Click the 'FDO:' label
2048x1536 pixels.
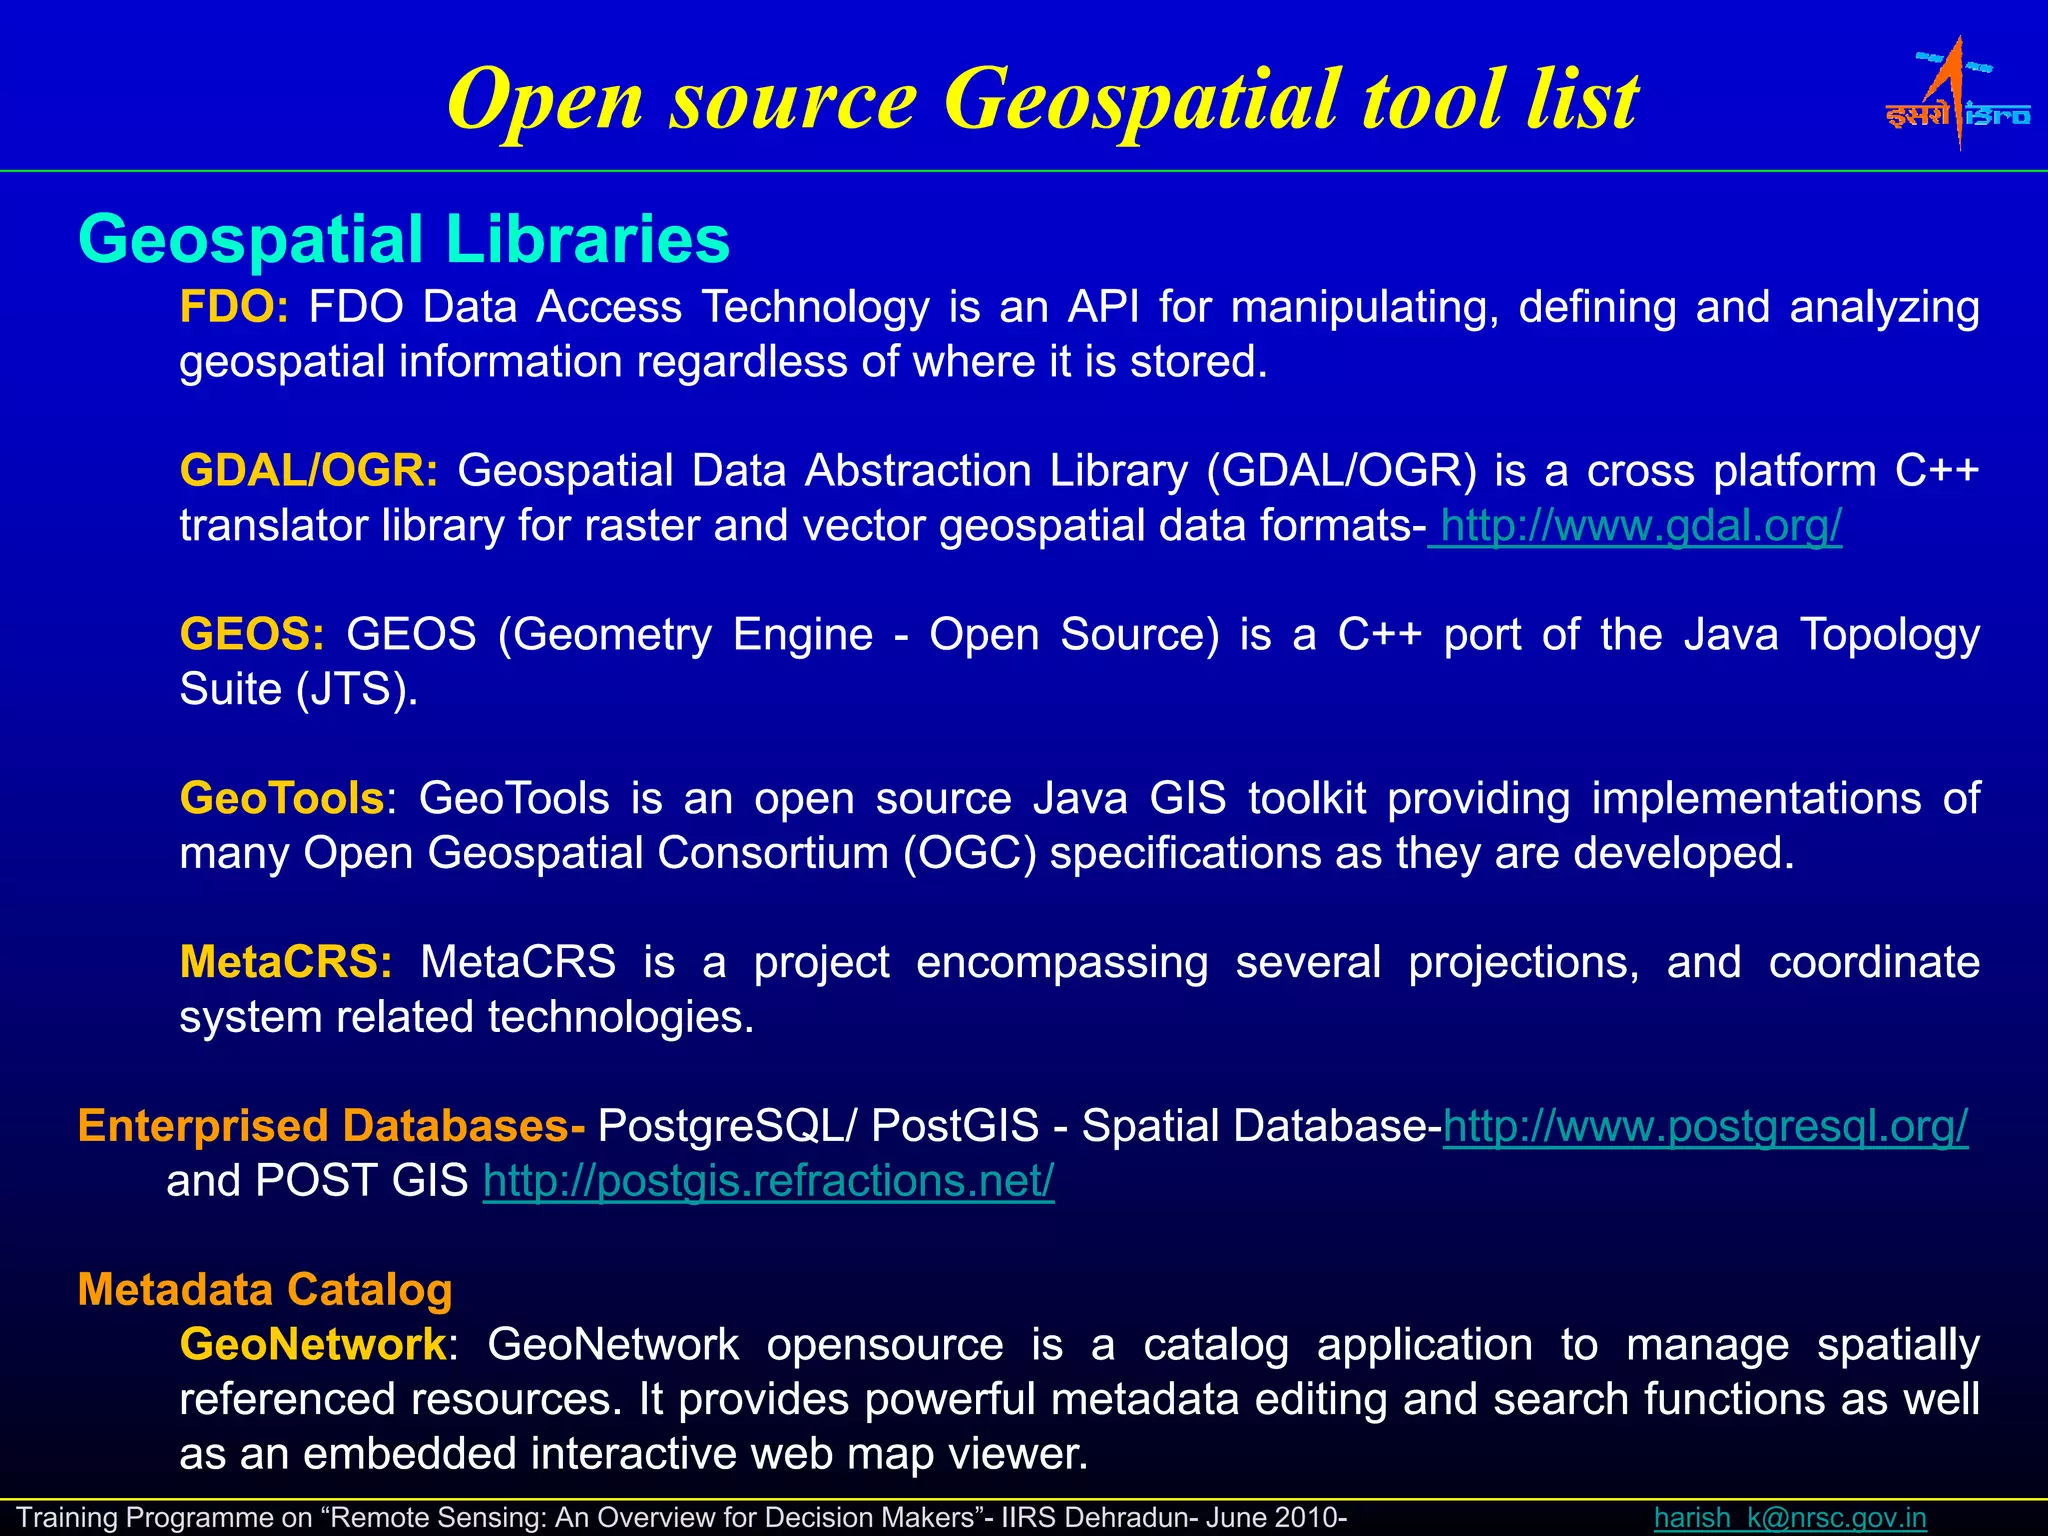click(234, 307)
